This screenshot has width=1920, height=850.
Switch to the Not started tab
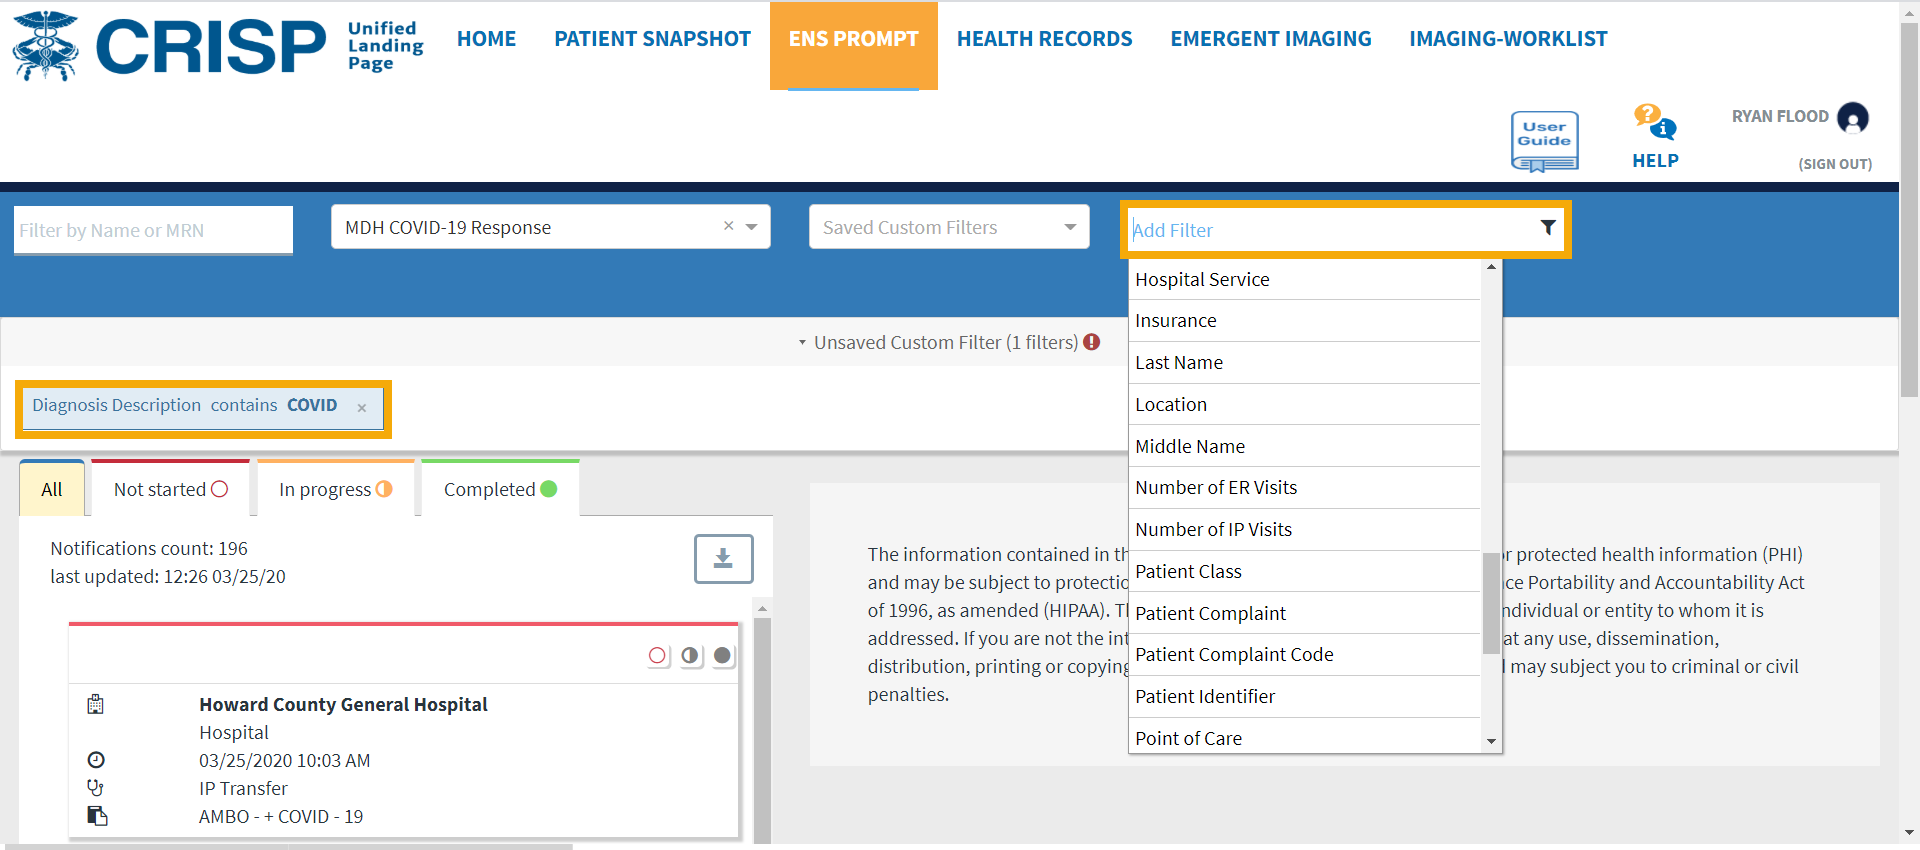pyautogui.click(x=171, y=489)
